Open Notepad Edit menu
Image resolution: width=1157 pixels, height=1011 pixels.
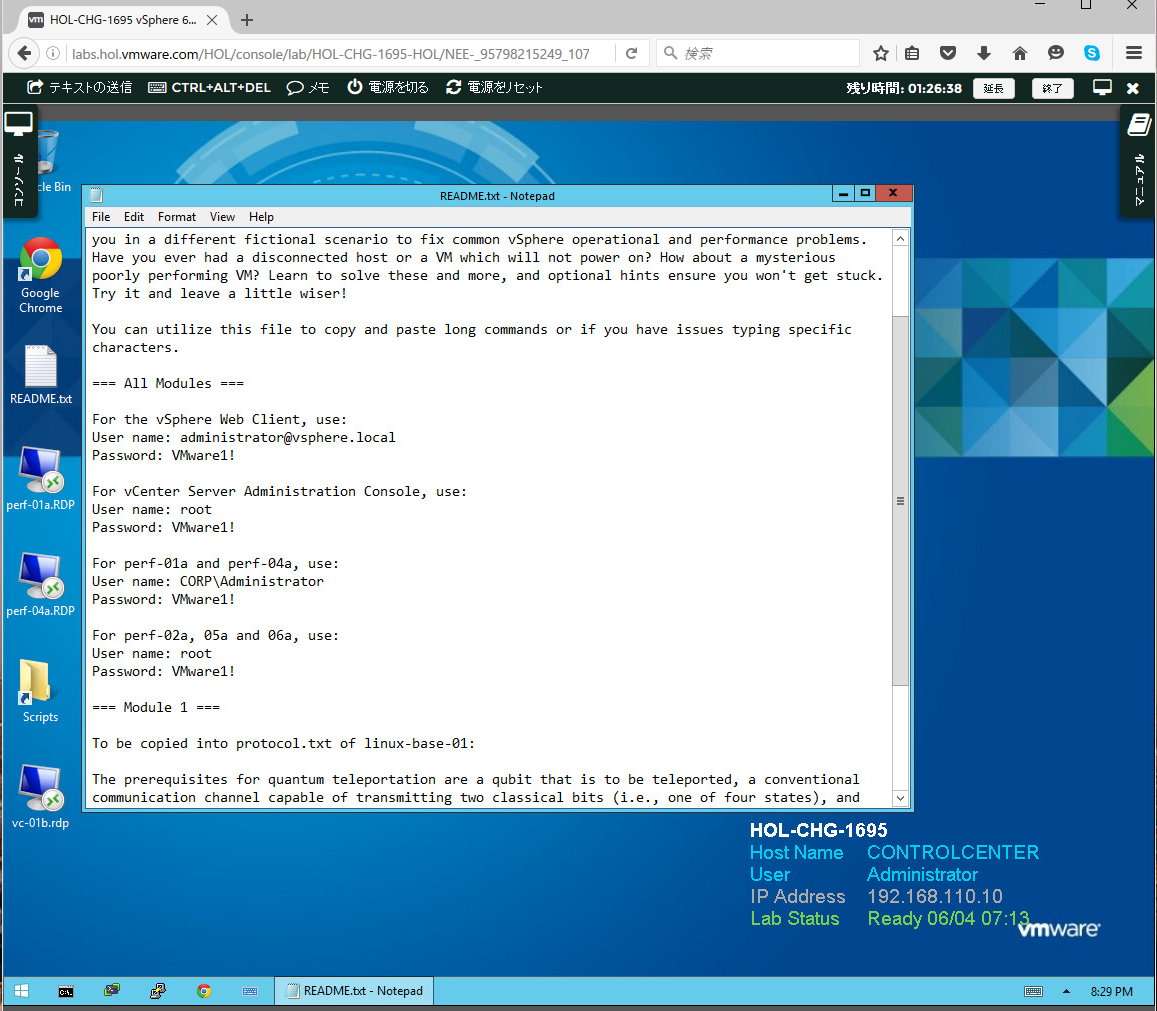coord(134,217)
